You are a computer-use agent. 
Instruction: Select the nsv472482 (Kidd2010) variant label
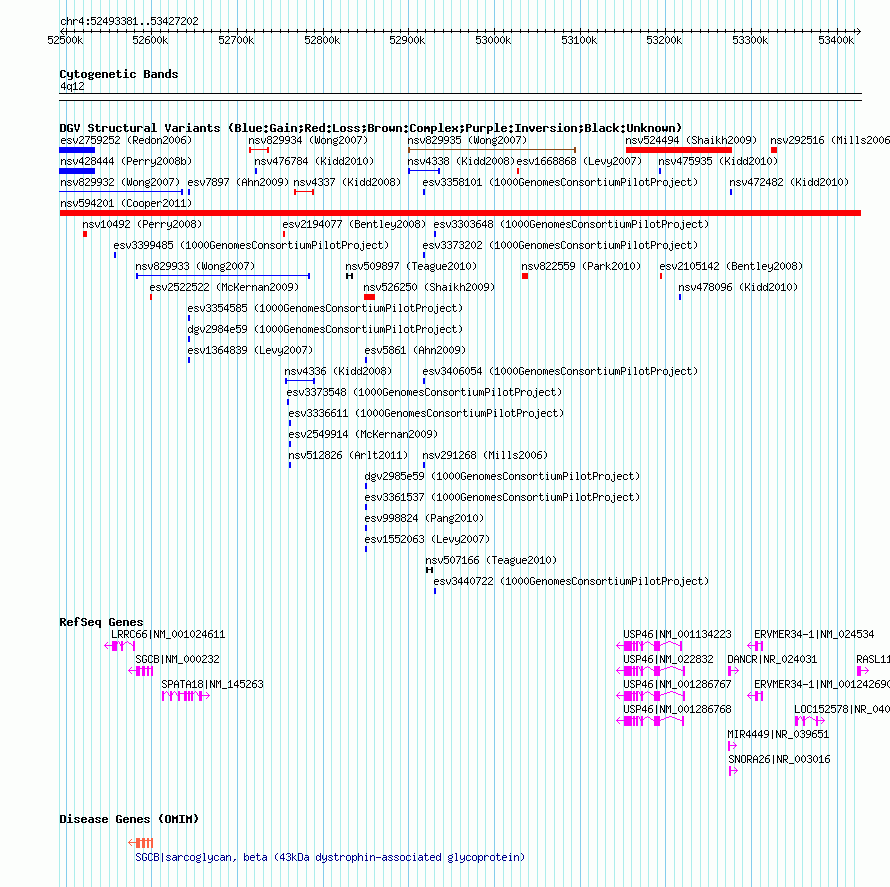[789, 182]
